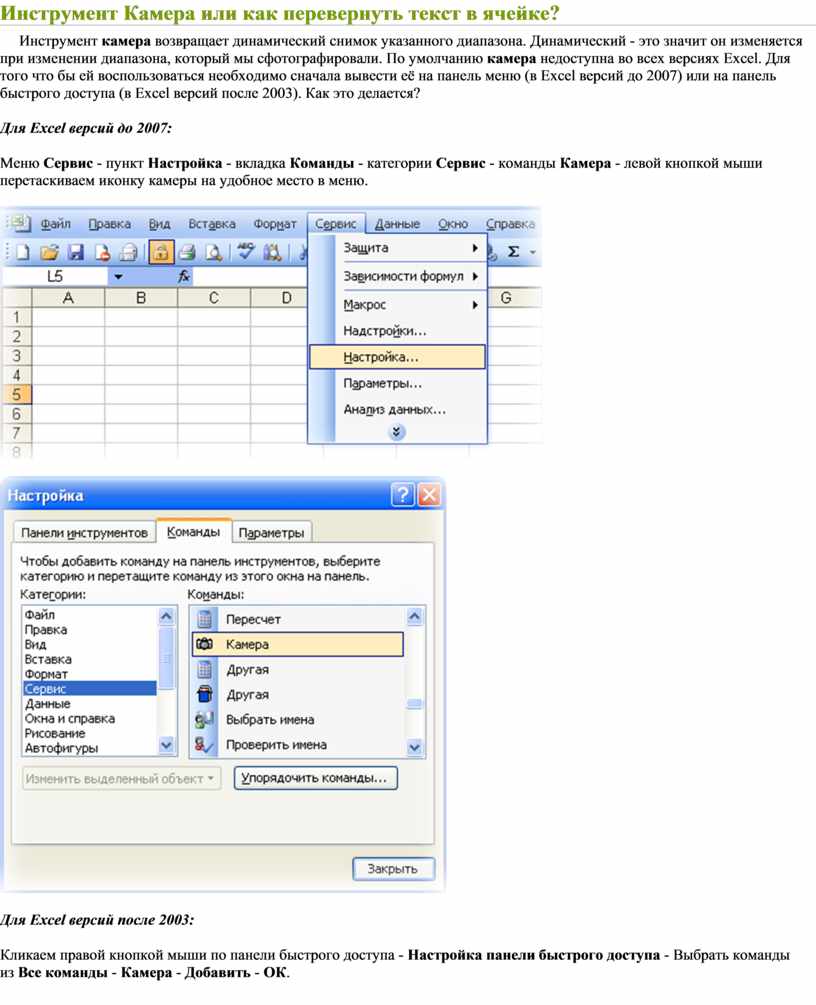
Task: Click the Save floppy disk icon
Action: [x=75, y=253]
